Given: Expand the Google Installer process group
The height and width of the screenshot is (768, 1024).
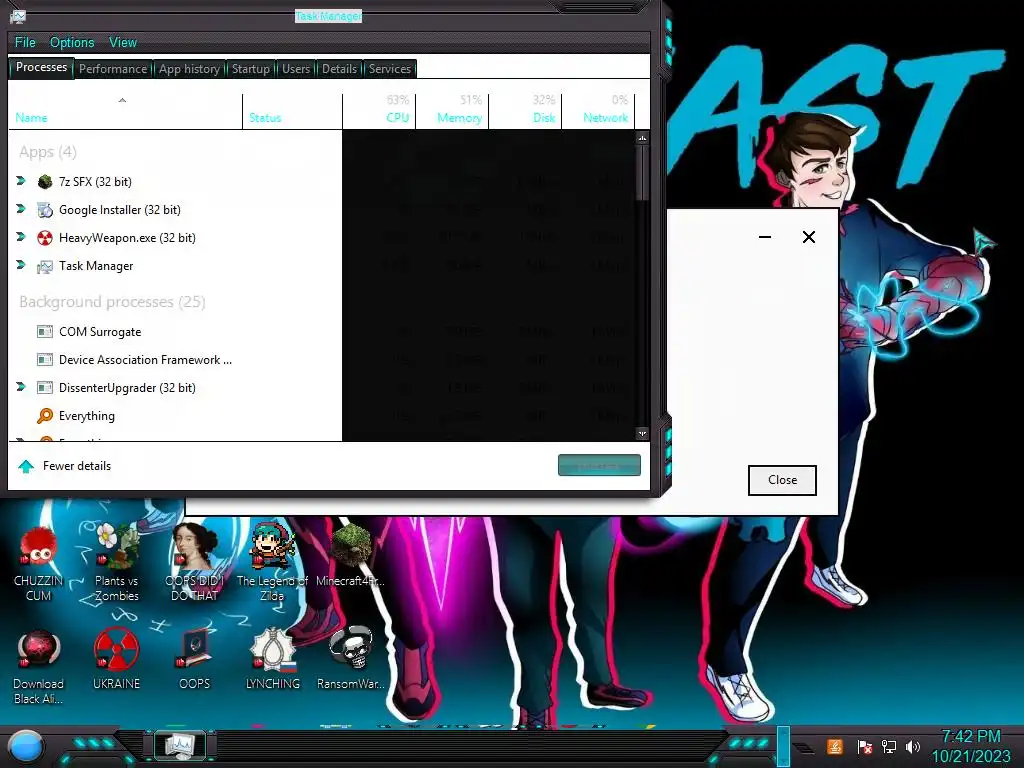Looking at the screenshot, I should [21, 209].
